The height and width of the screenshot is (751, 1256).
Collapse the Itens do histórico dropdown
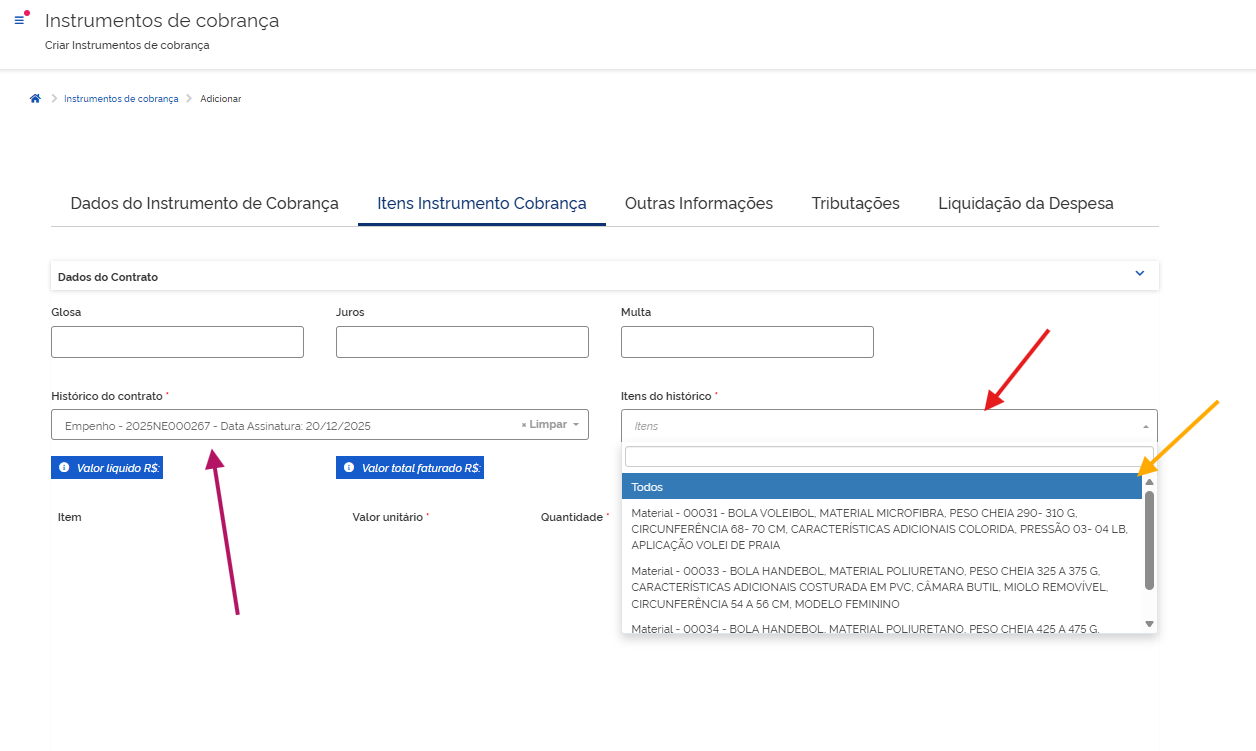[1145, 426]
